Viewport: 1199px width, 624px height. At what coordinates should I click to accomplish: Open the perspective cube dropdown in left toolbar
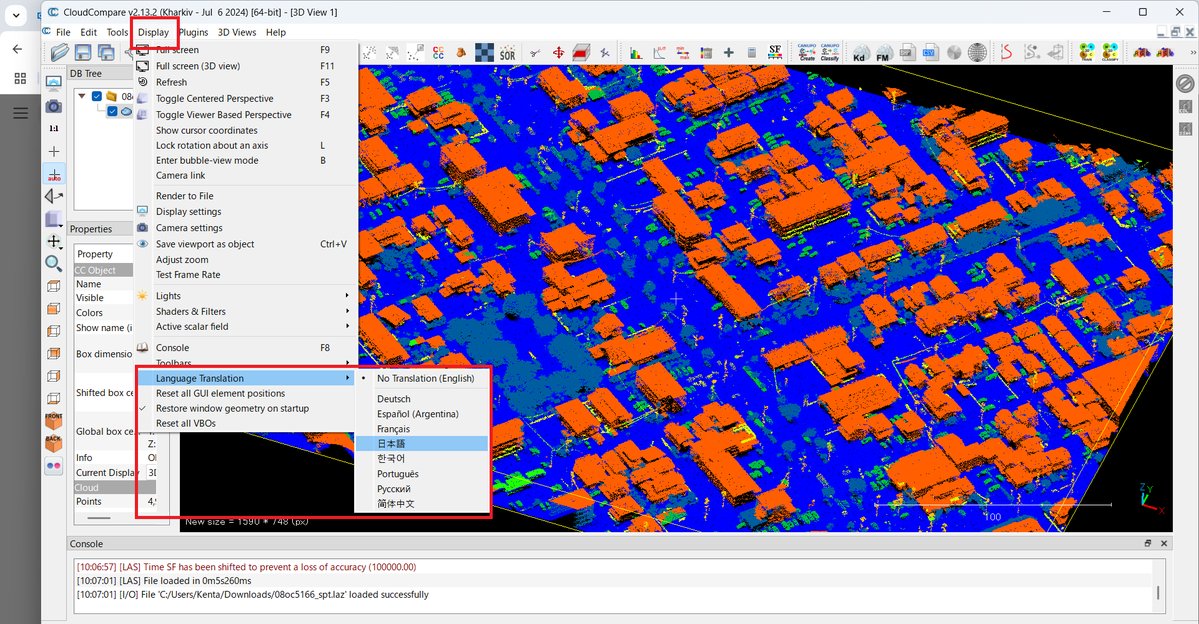pos(54,219)
